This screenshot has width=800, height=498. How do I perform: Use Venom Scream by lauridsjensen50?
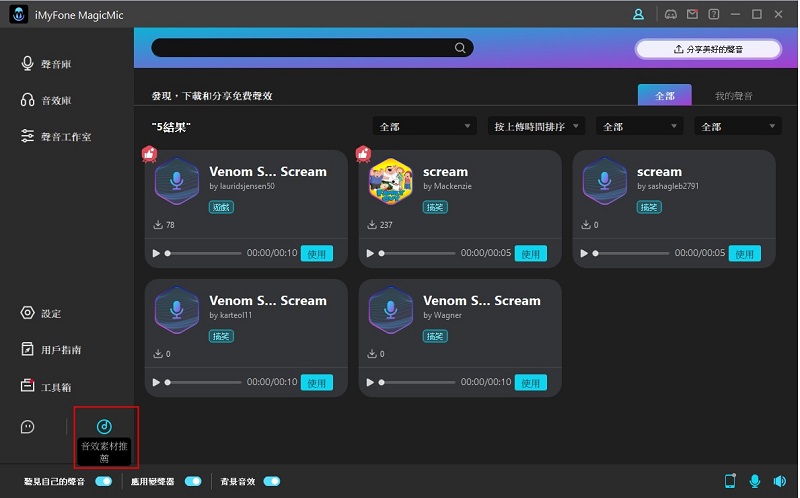(x=317, y=254)
